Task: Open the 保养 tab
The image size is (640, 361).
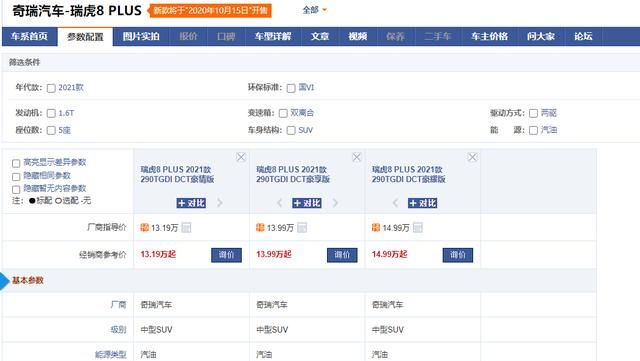Action: click(395, 36)
